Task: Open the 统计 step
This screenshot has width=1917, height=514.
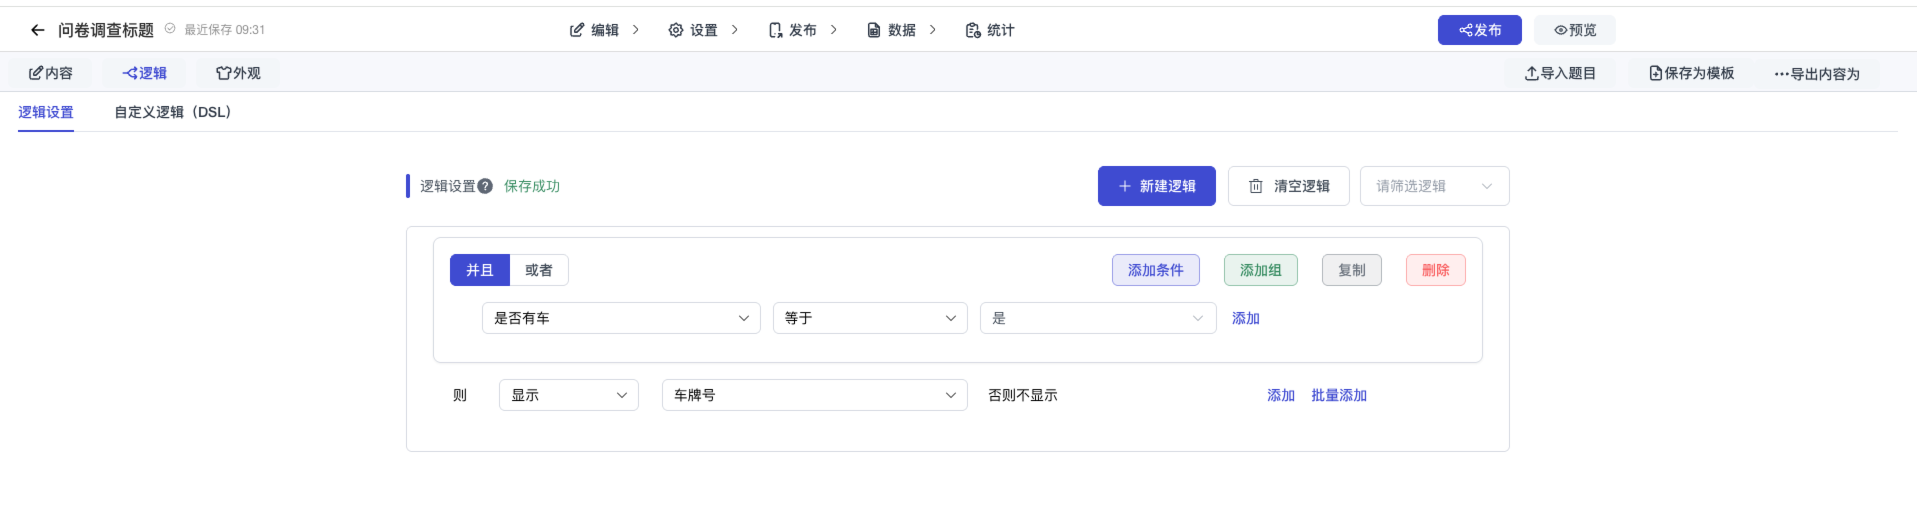Action: coord(990,30)
